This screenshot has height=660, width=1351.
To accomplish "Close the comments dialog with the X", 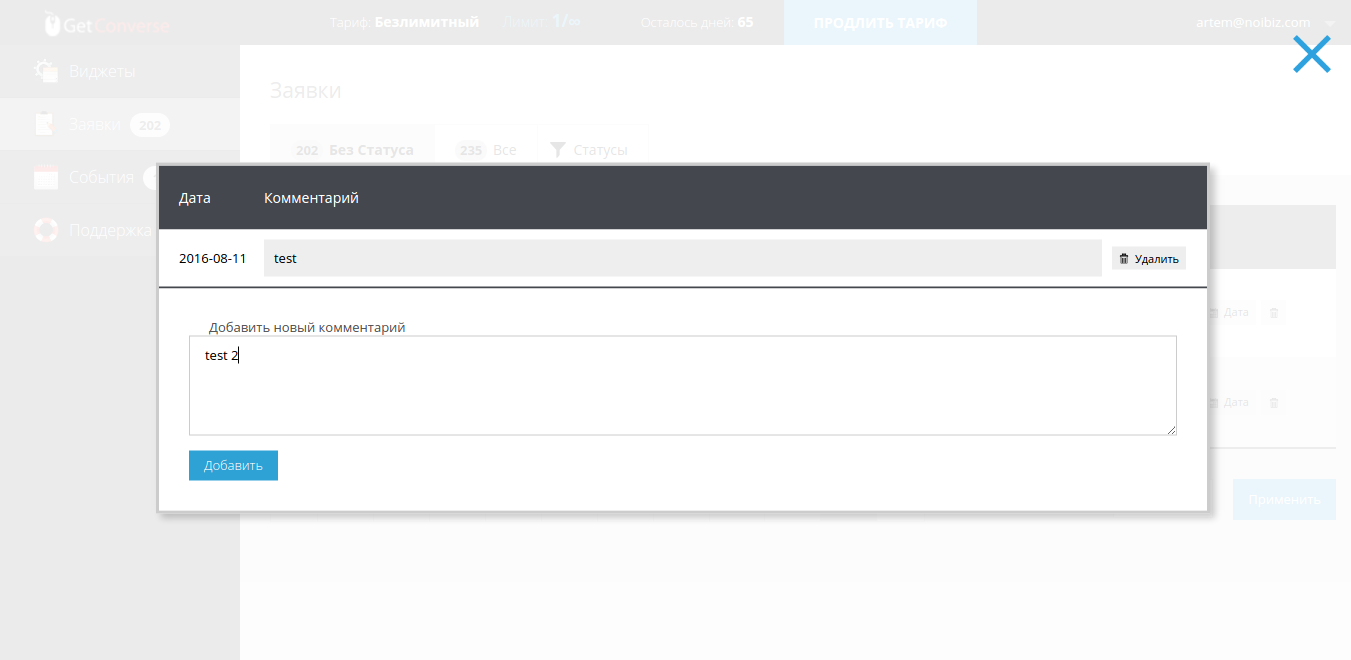I will pyautogui.click(x=1311, y=54).
